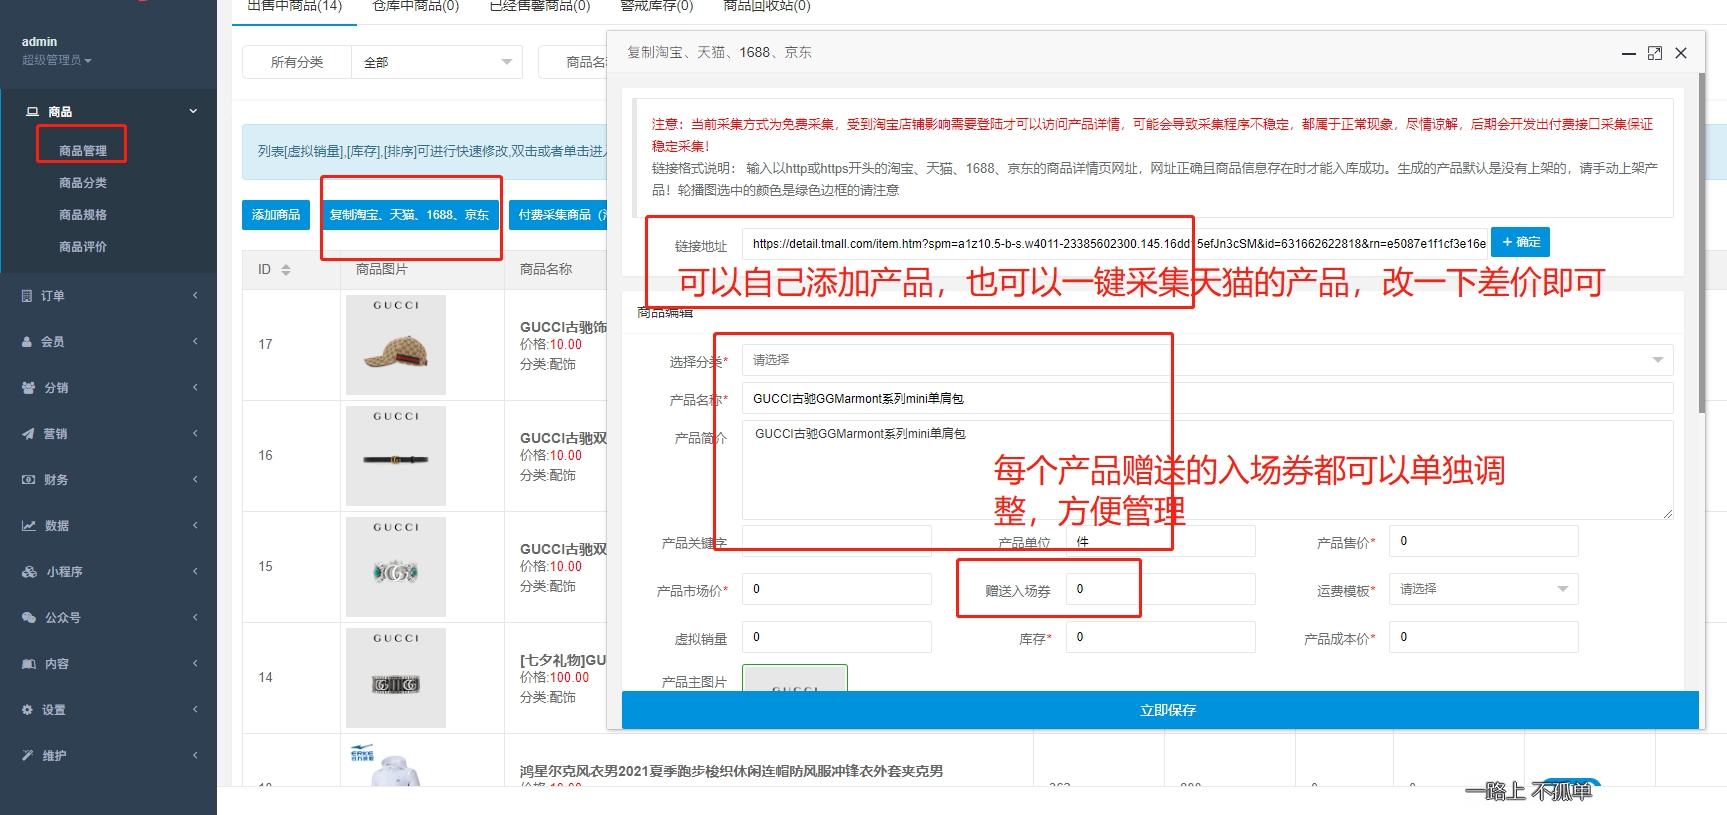The width and height of the screenshot is (1727, 815).
Task: Open 商品评价 in sidebar
Action: pyautogui.click(x=83, y=247)
